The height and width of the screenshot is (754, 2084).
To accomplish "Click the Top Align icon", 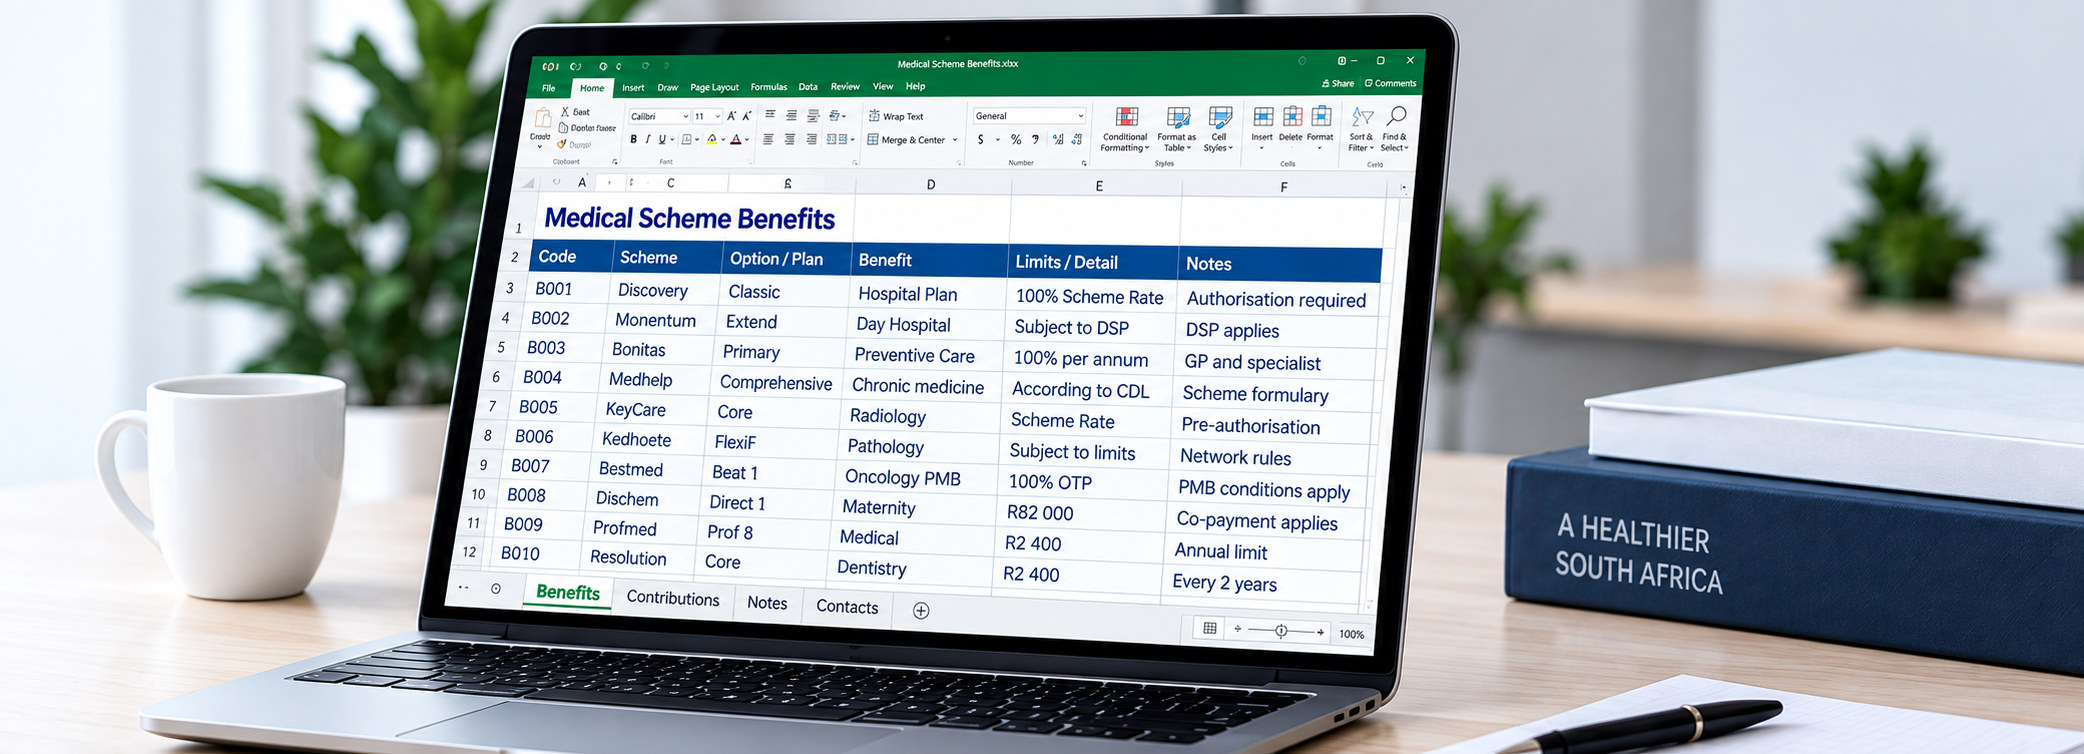I will coord(770,114).
